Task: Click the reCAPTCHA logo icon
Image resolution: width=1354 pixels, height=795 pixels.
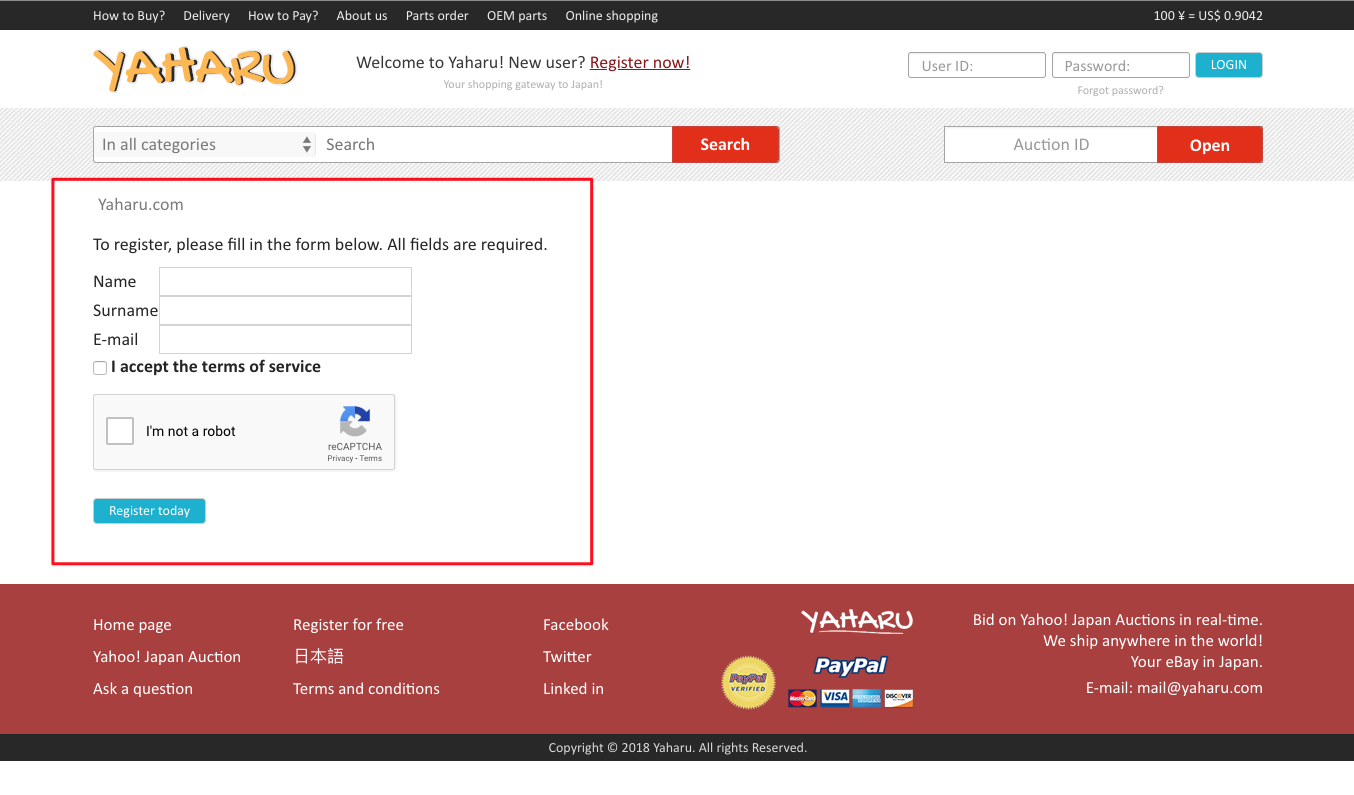Action: [x=355, y=421]
